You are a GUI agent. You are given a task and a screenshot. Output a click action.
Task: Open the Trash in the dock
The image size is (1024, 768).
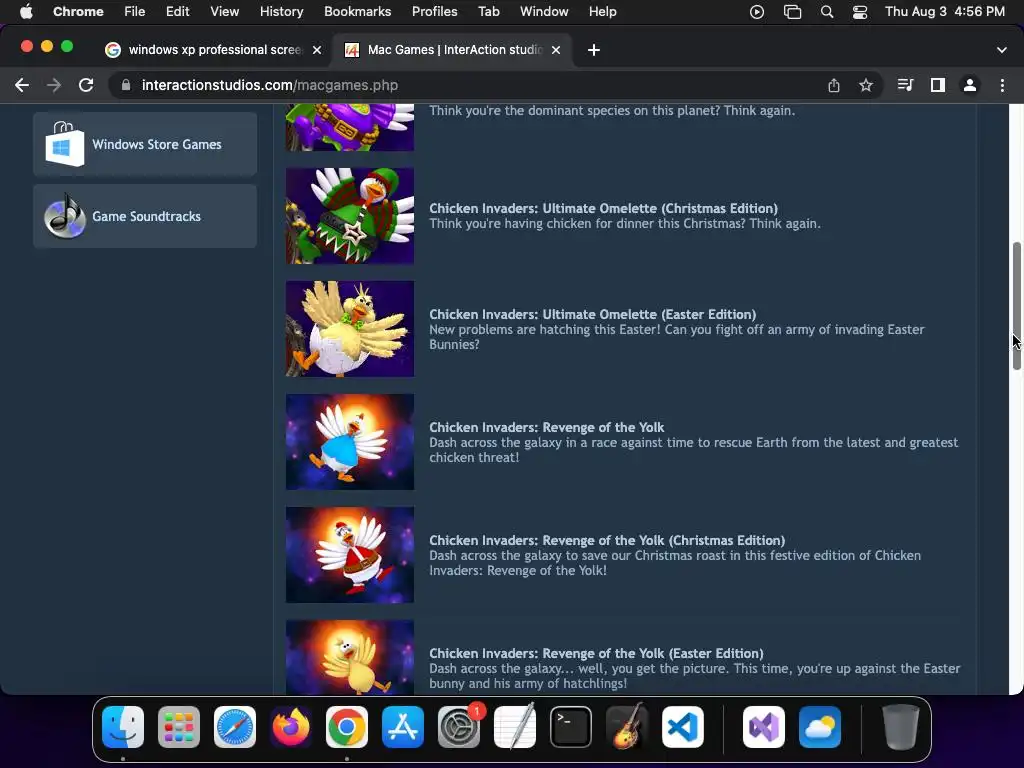tap(901, 727)
